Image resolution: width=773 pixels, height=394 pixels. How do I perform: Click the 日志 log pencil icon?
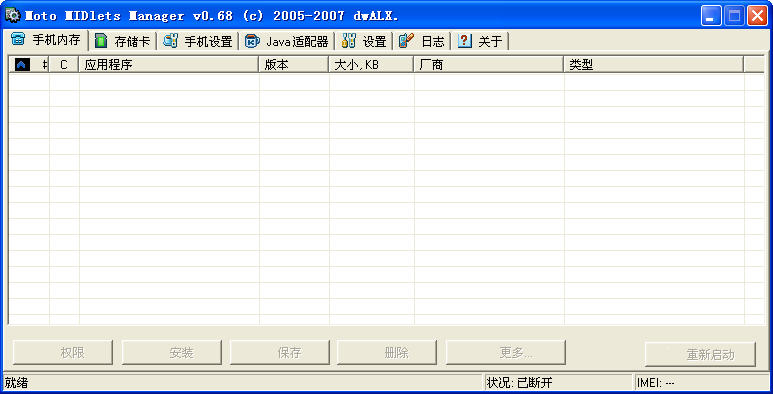pyautogui.click(x=406, y=41)
